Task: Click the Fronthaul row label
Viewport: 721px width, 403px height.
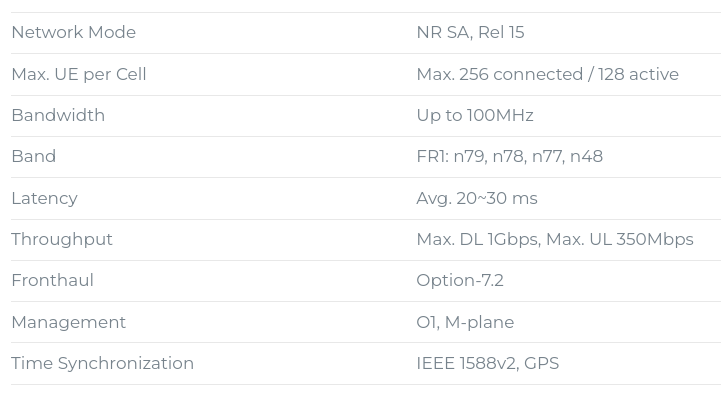Action: (x=52, y=280)
